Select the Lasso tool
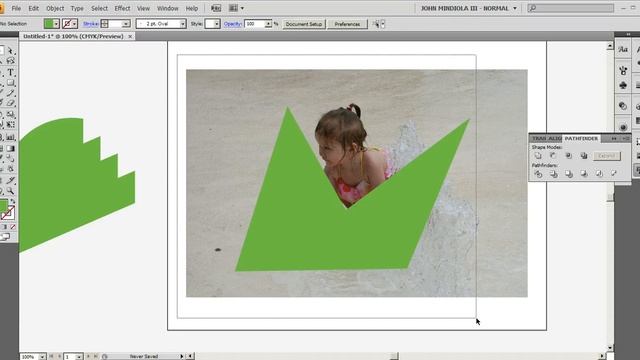This screenshot has height=360, width=640. (x=11, y=61)
